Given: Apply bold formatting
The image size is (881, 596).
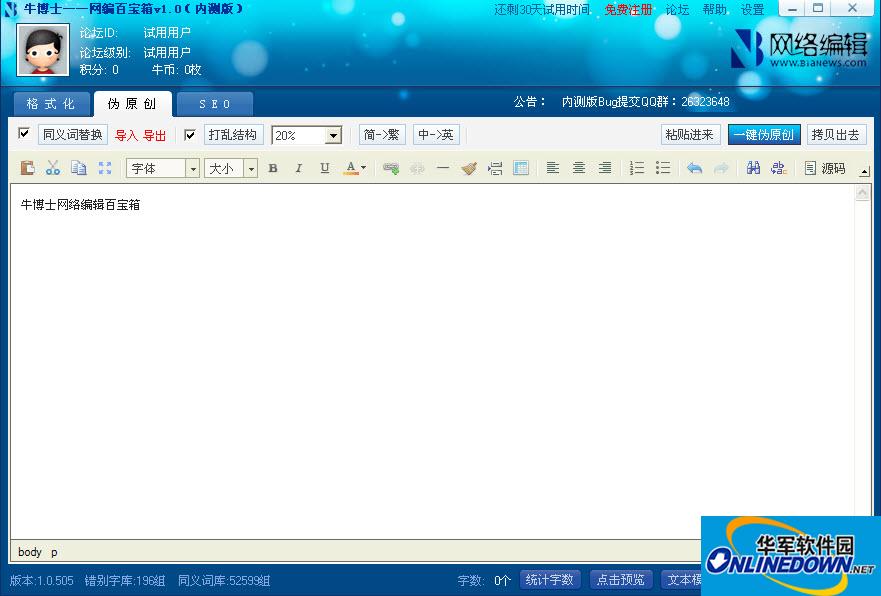Looking at the screenshot, I should tap(273, 168).
